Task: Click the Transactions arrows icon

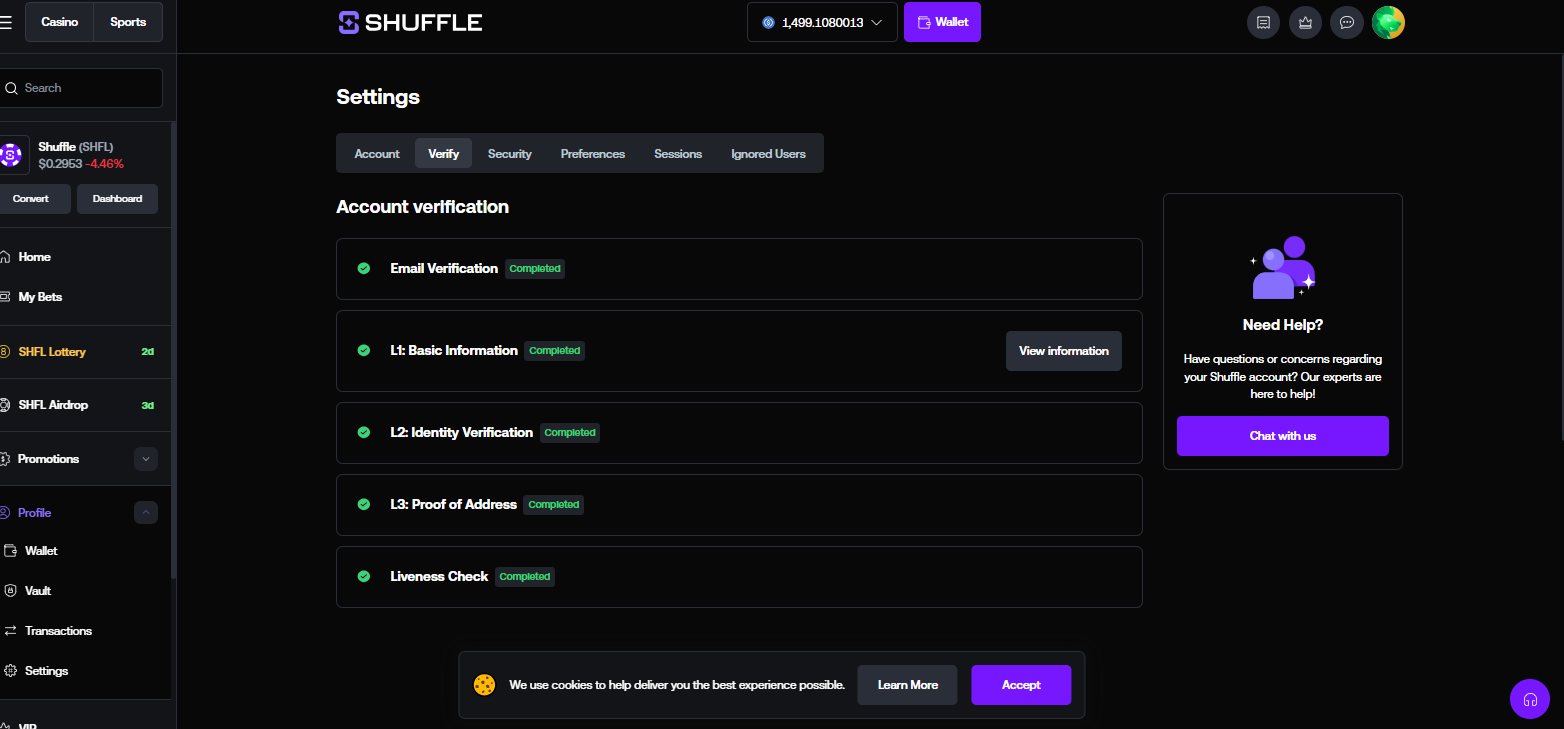Action: point(11,631)
